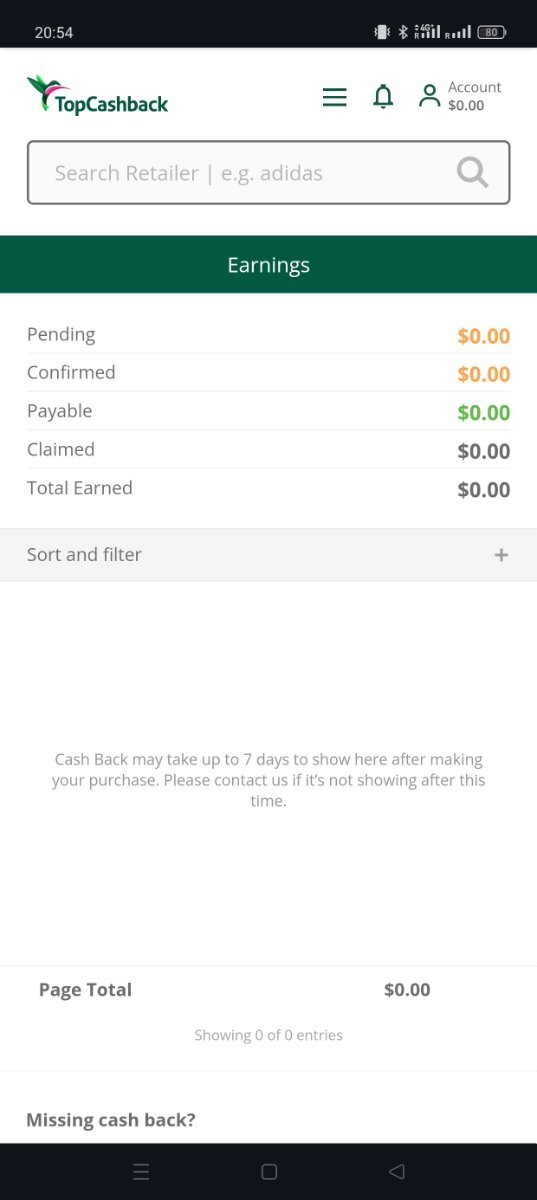Tap the Claimed earnings row
The height and width of the screenshot is (1200, 537).
(x=268, y=450)
